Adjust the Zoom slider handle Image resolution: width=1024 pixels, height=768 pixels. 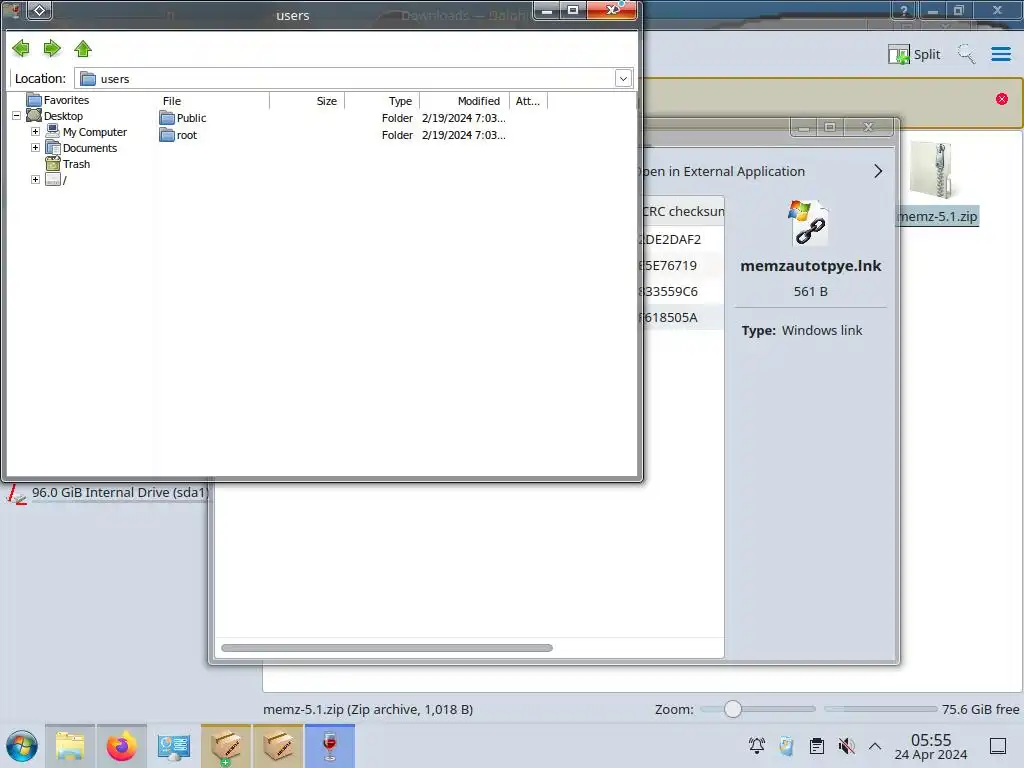click(x=733, y=709)
